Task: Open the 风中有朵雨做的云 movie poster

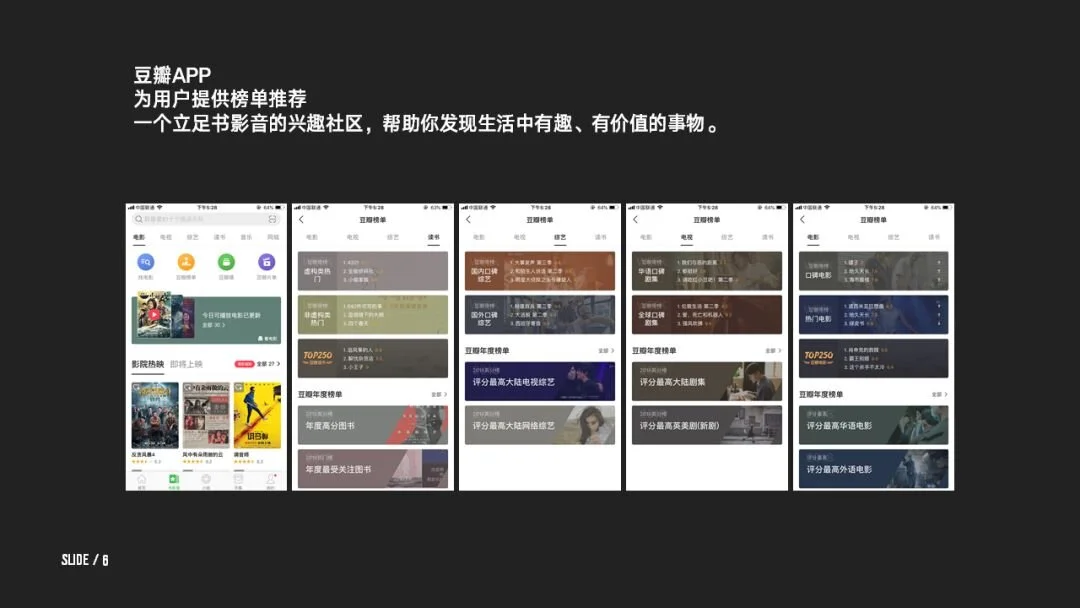Action: tap(206, 415)
